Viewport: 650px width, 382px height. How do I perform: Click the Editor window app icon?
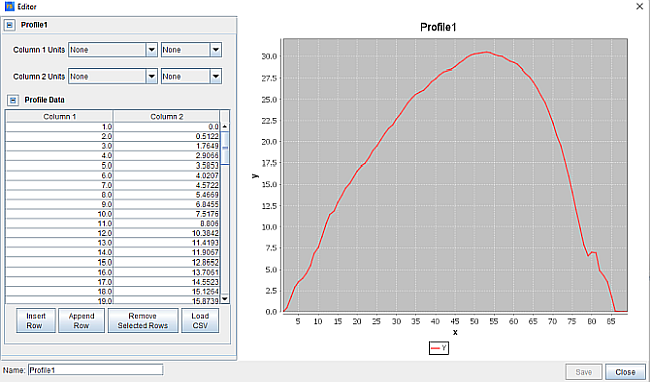tap(9, 6)
